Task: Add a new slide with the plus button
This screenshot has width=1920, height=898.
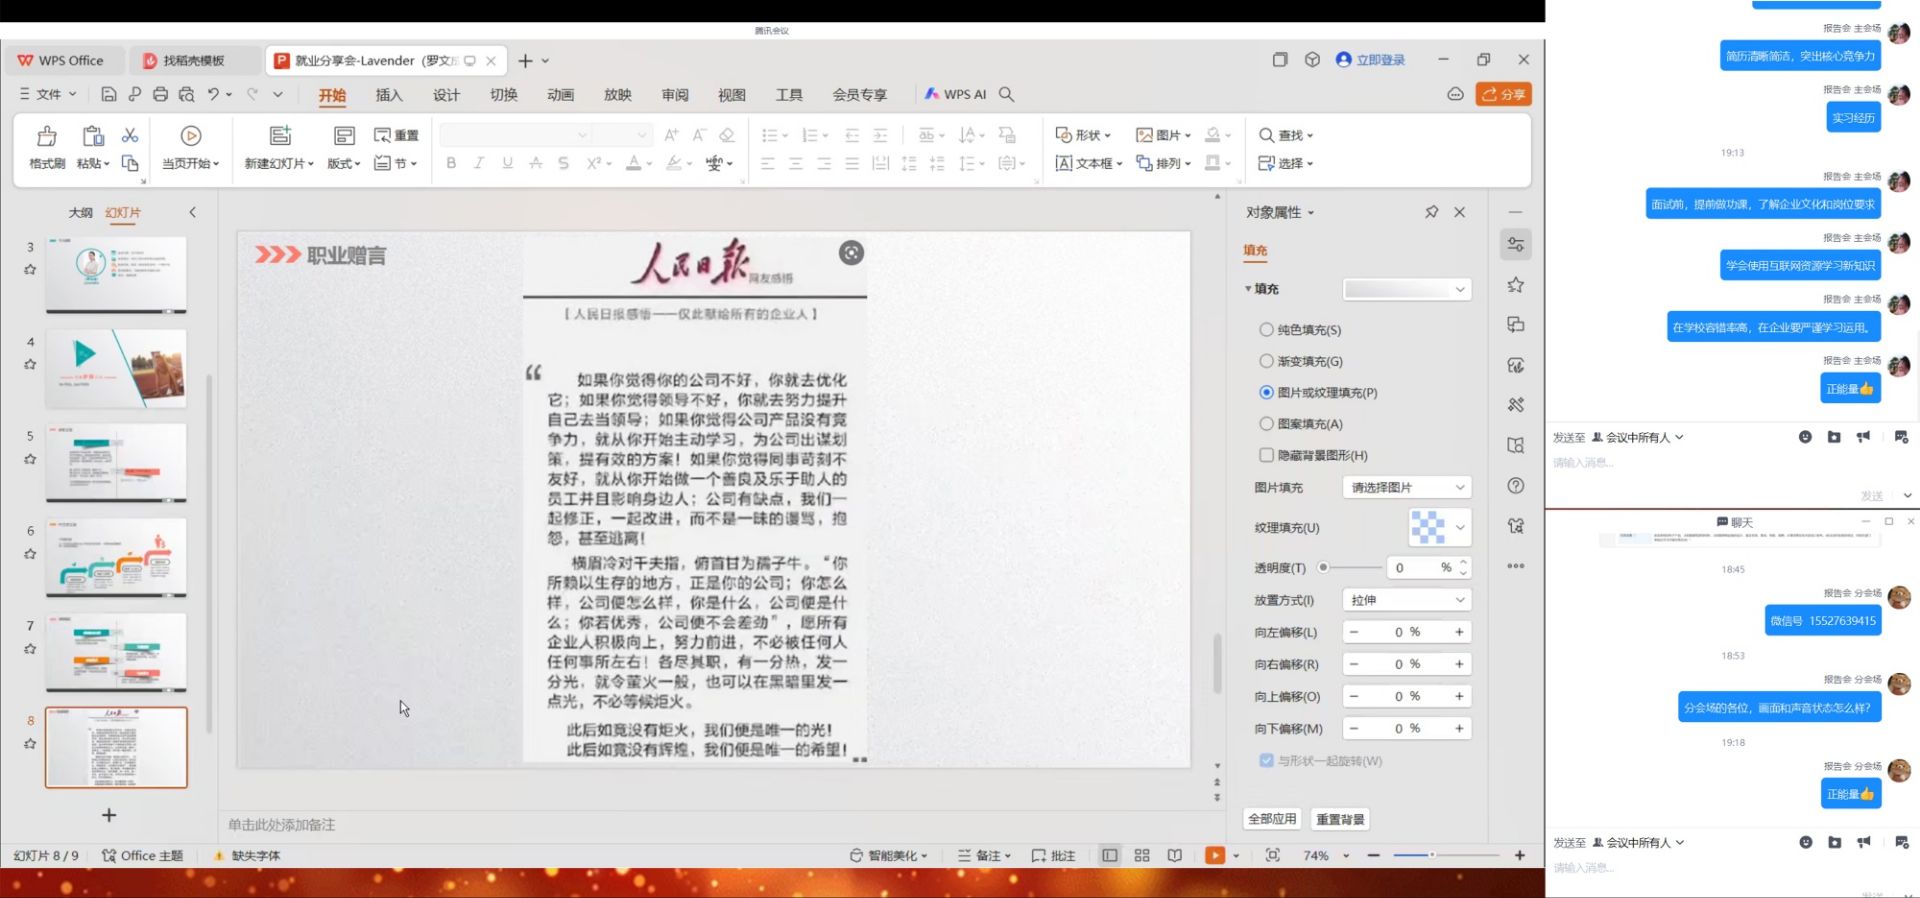Action: click(109, 815)
